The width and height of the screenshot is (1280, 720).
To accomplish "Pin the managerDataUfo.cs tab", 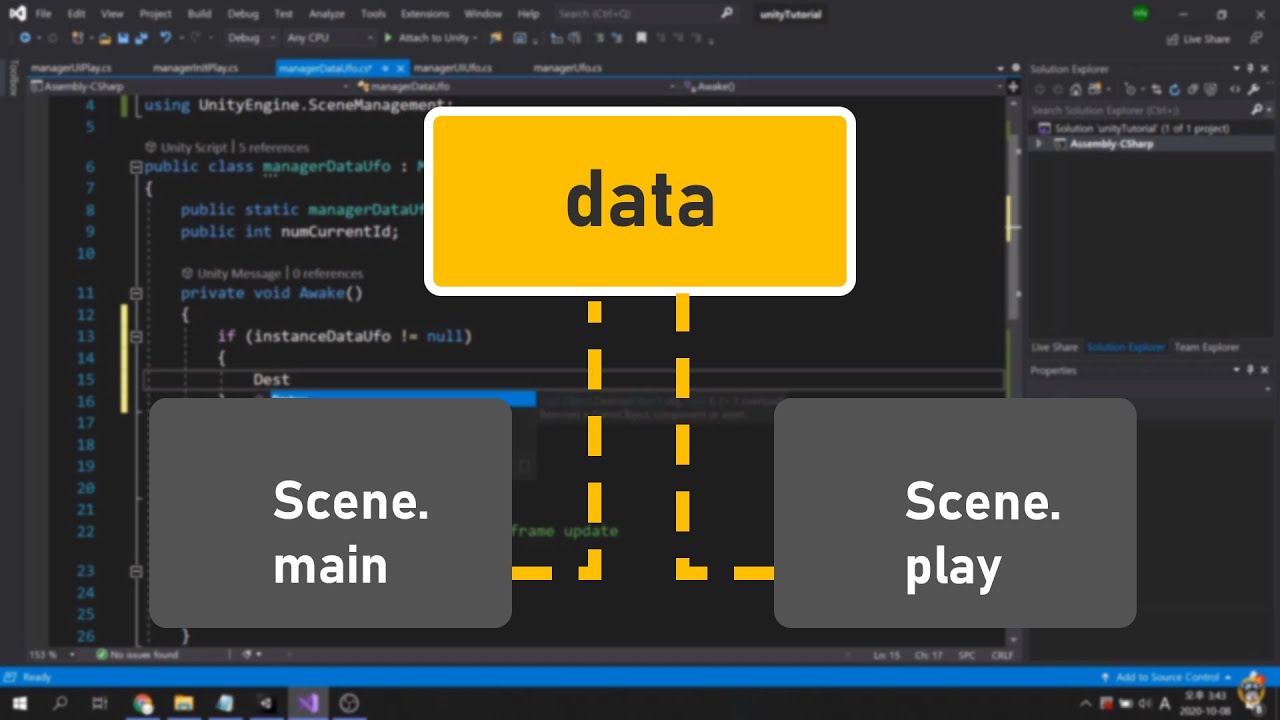I will coord(385,68).
